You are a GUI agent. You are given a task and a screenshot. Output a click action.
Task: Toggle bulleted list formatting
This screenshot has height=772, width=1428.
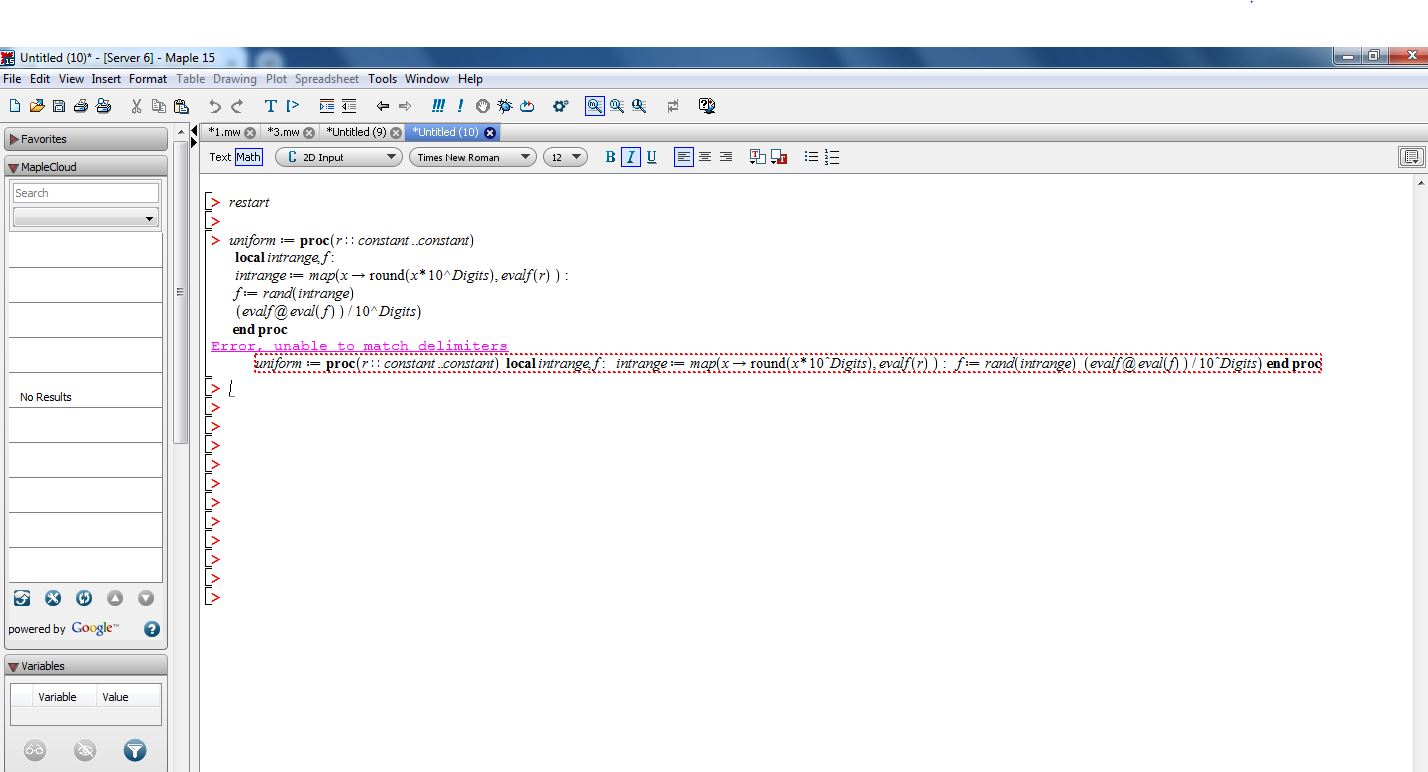tap(811, 157)
